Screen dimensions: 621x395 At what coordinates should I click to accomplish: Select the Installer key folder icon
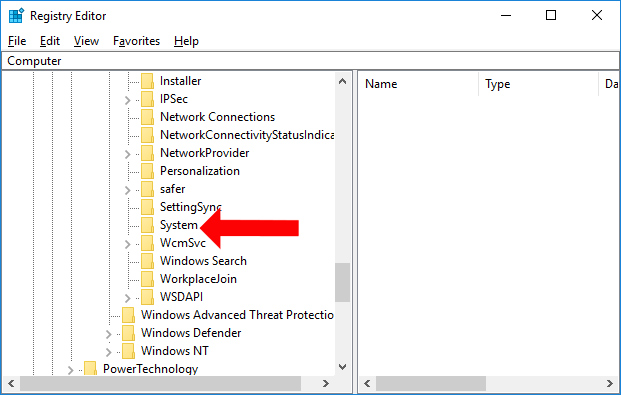click(147, 81)
